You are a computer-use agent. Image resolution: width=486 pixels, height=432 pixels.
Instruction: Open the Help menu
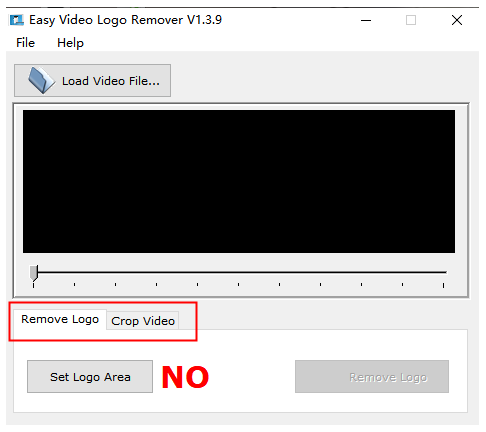pyautogui.click(x=70, y=43)
